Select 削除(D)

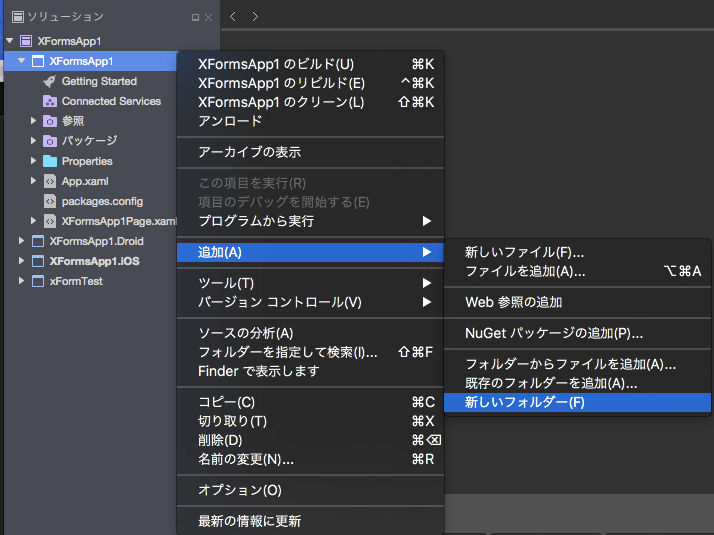coord(310,441)
